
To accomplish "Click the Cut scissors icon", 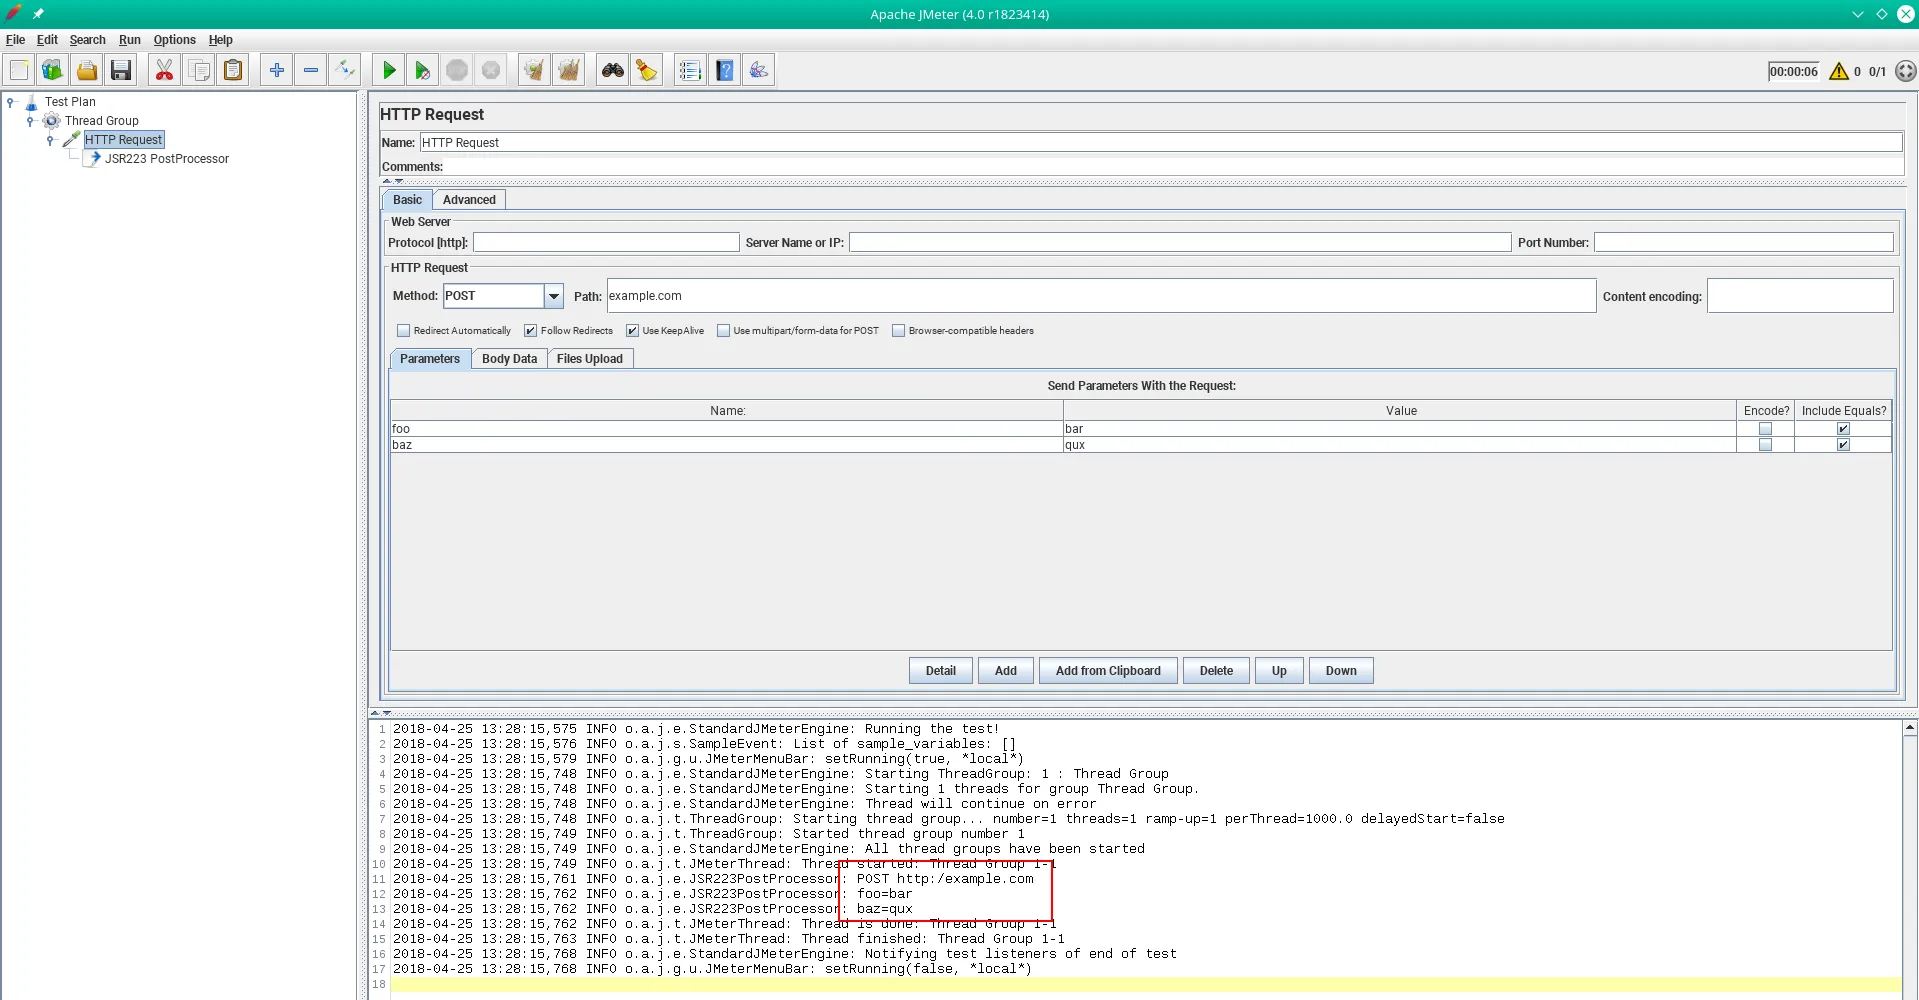I will point(165,70).
